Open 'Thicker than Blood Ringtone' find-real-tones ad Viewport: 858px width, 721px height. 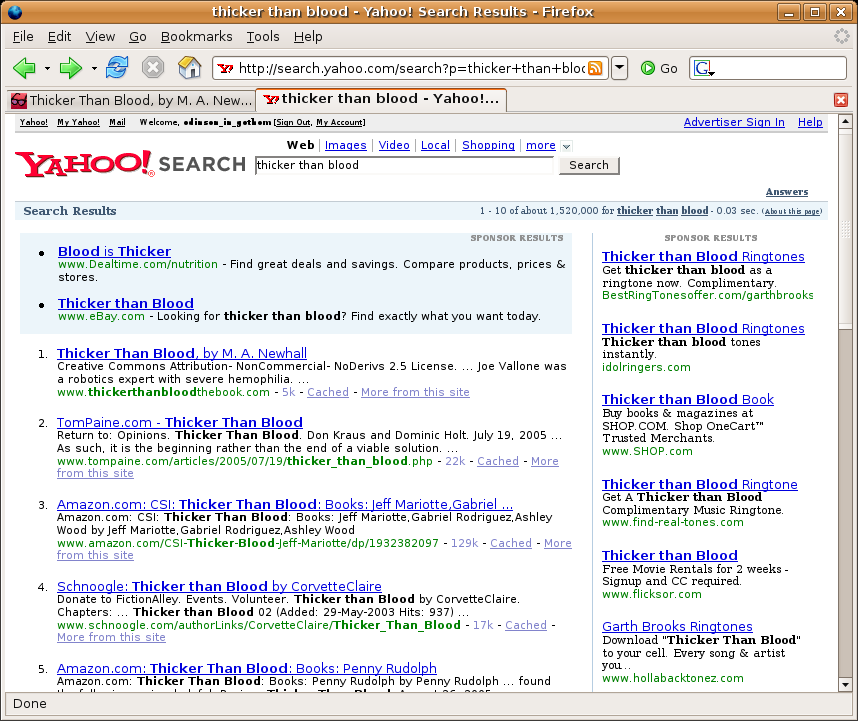pos(700,484)
